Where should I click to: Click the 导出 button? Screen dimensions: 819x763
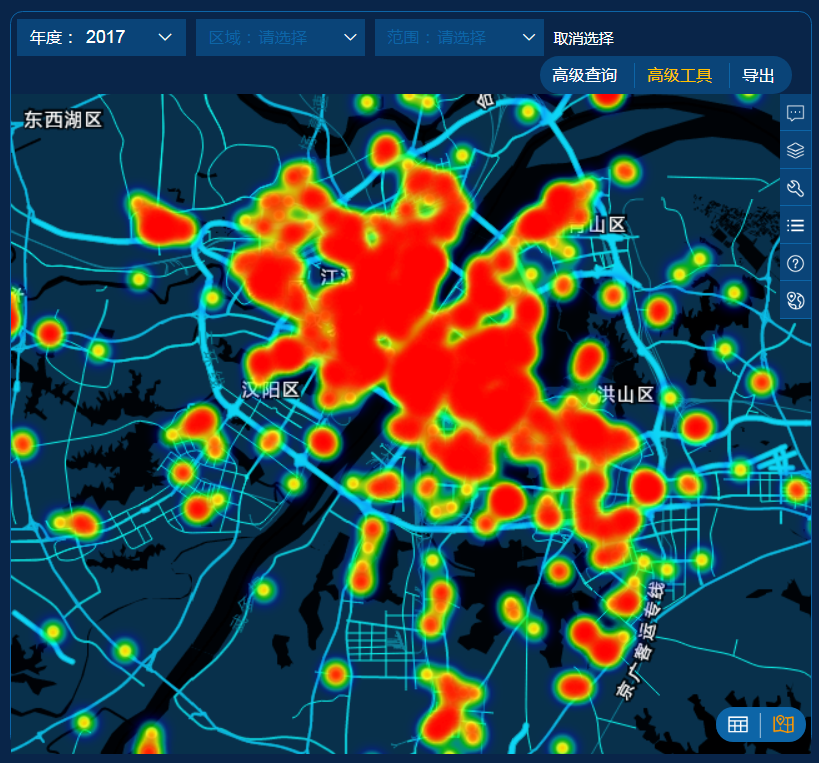click(x=758, y=75)
